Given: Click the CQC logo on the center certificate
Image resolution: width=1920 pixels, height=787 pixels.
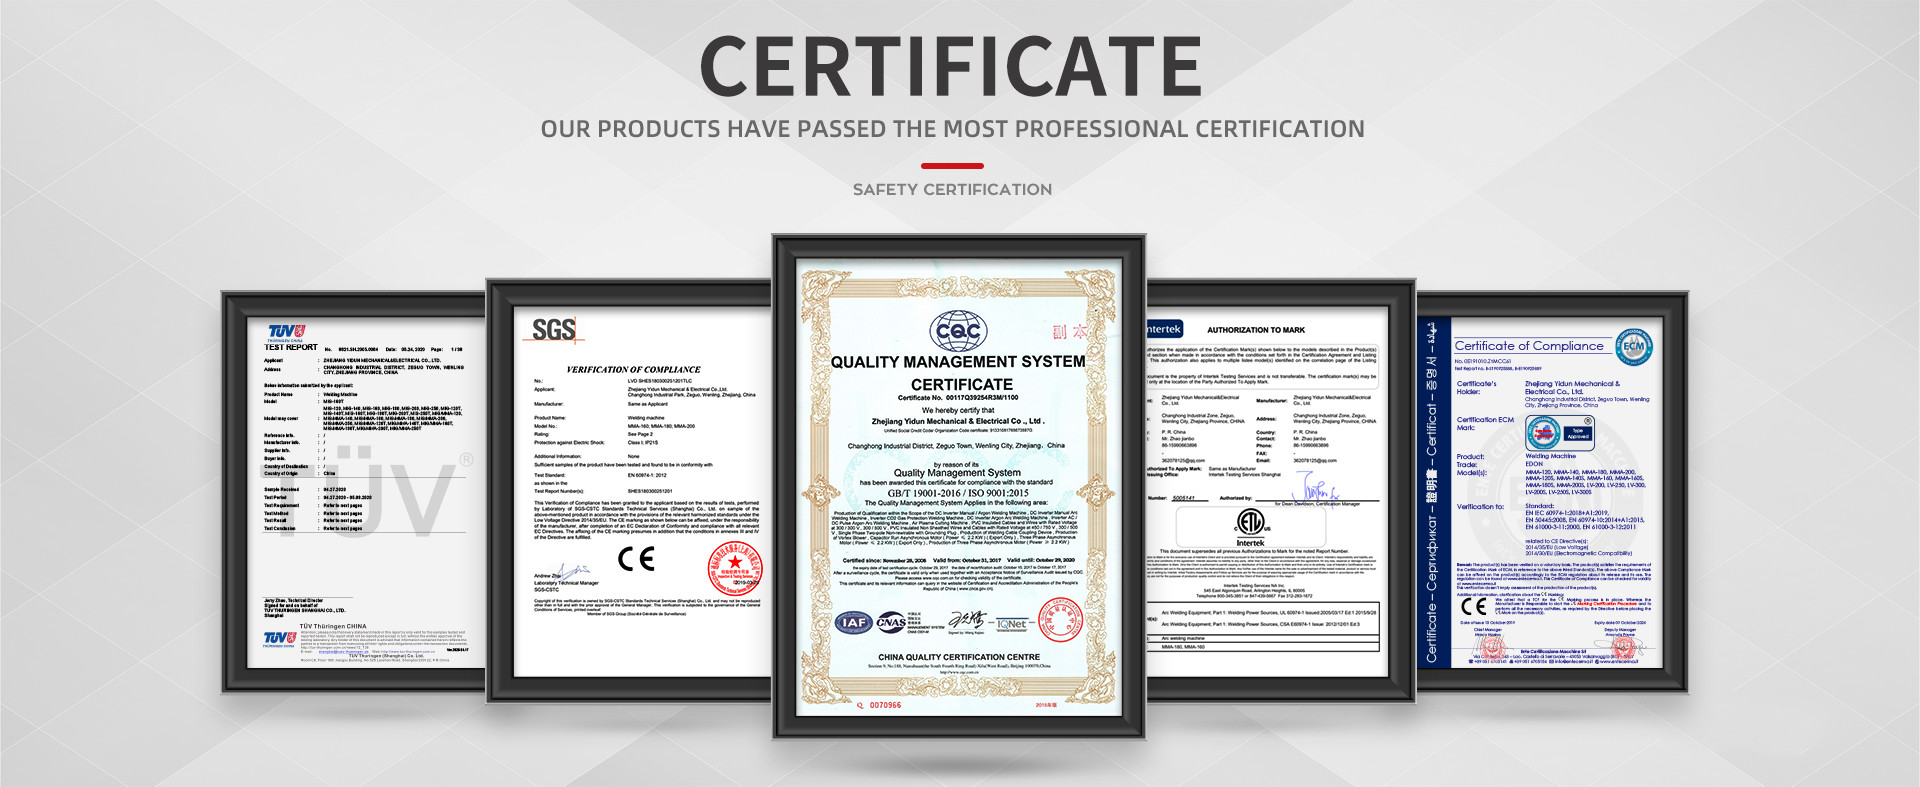Looking at the screenshot, I should pos(958,330).
